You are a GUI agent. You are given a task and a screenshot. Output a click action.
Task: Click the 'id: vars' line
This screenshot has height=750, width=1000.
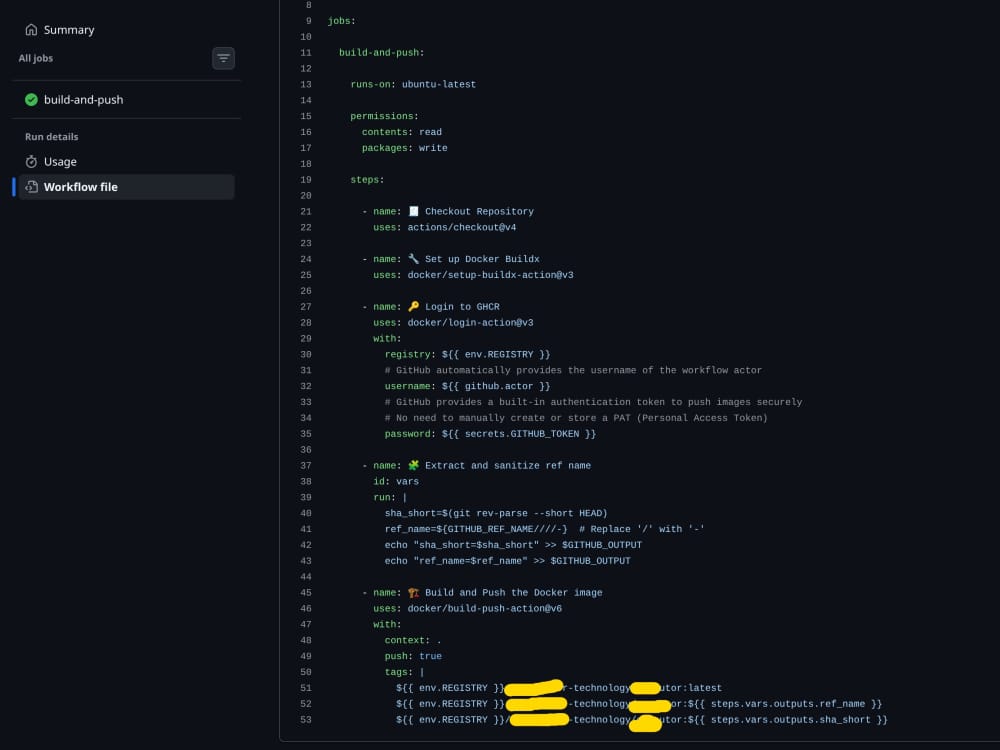[396, 482]
